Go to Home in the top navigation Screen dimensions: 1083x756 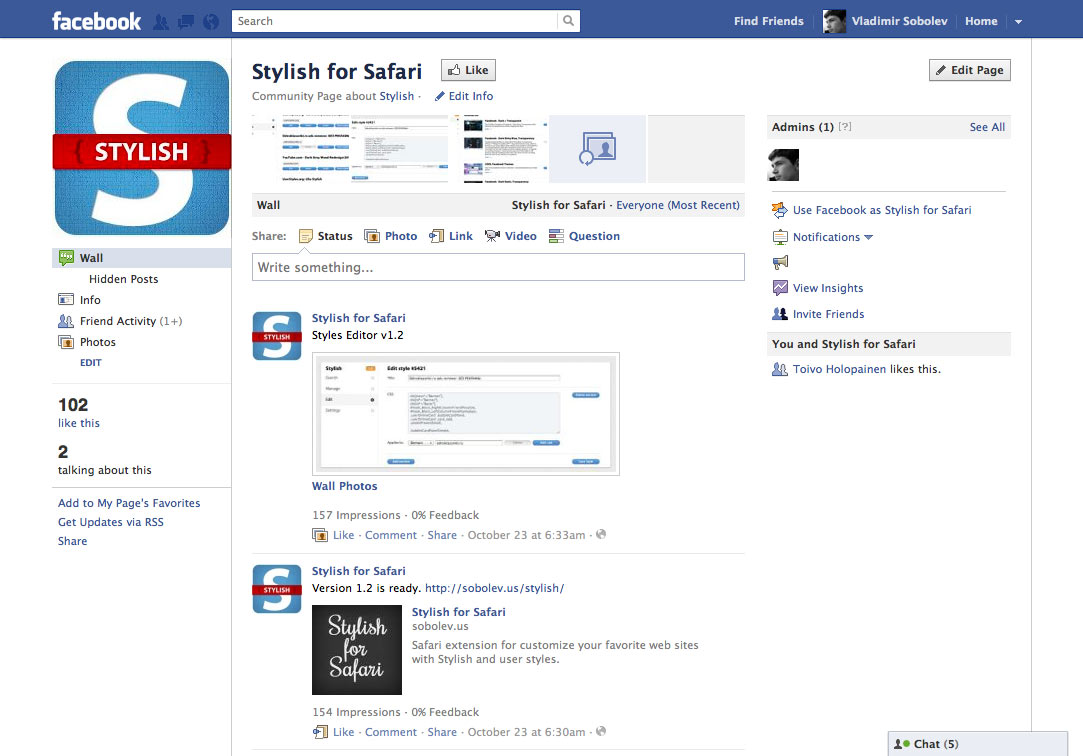(981, 20)
